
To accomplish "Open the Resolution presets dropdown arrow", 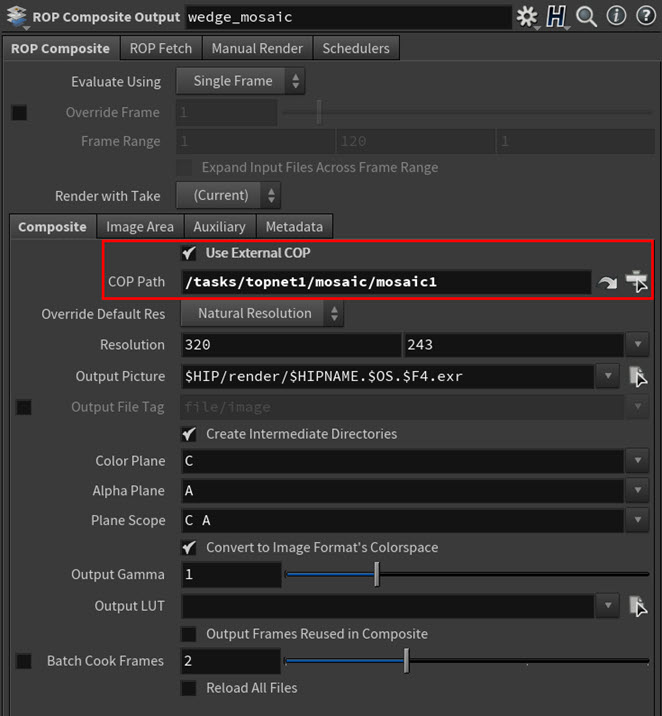I will [637, 344].
